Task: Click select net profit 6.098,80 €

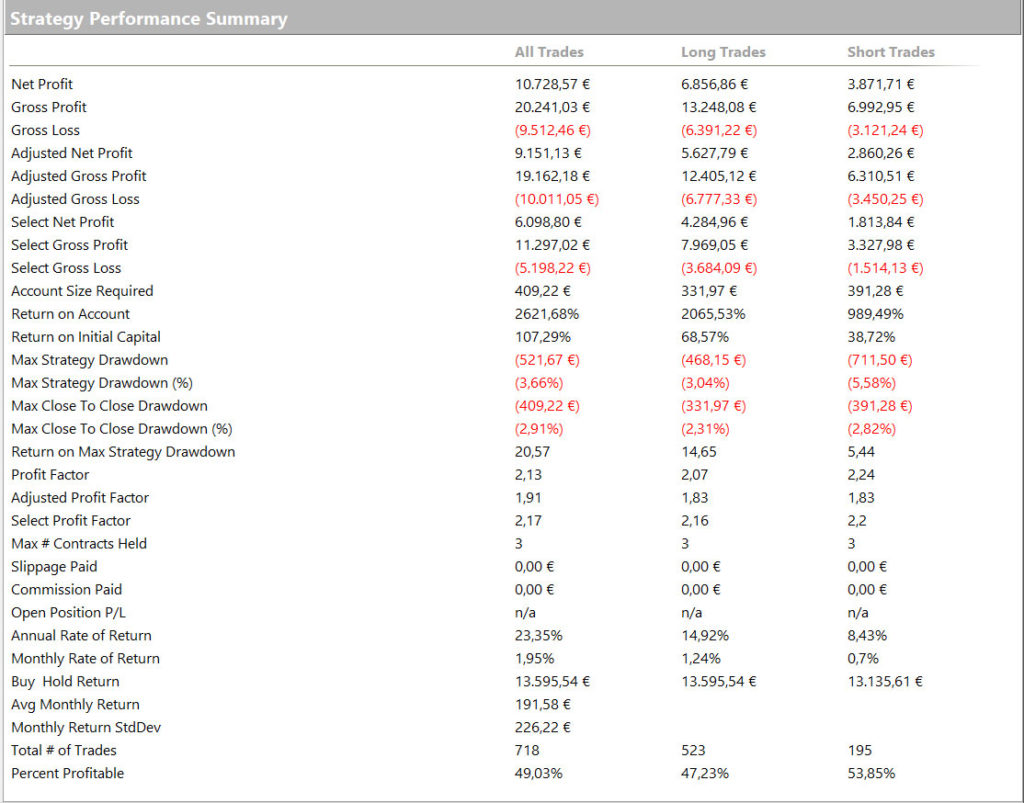Action: pos(548,222)
